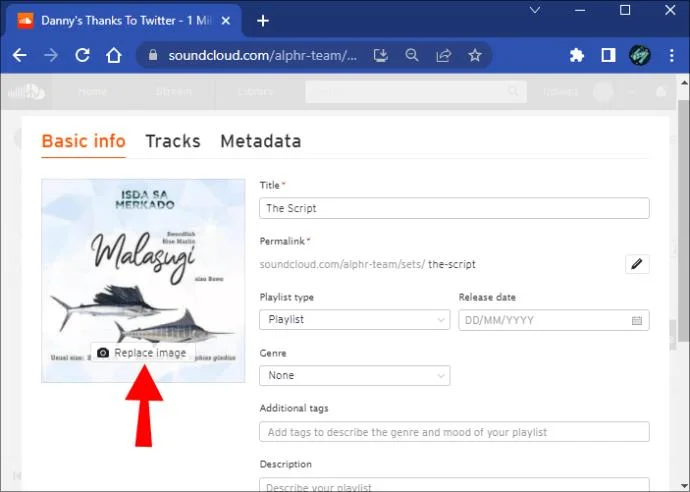690x492 pixels.
Task: Open the zoom magnifier in address bar
Action: coord(412,55)
